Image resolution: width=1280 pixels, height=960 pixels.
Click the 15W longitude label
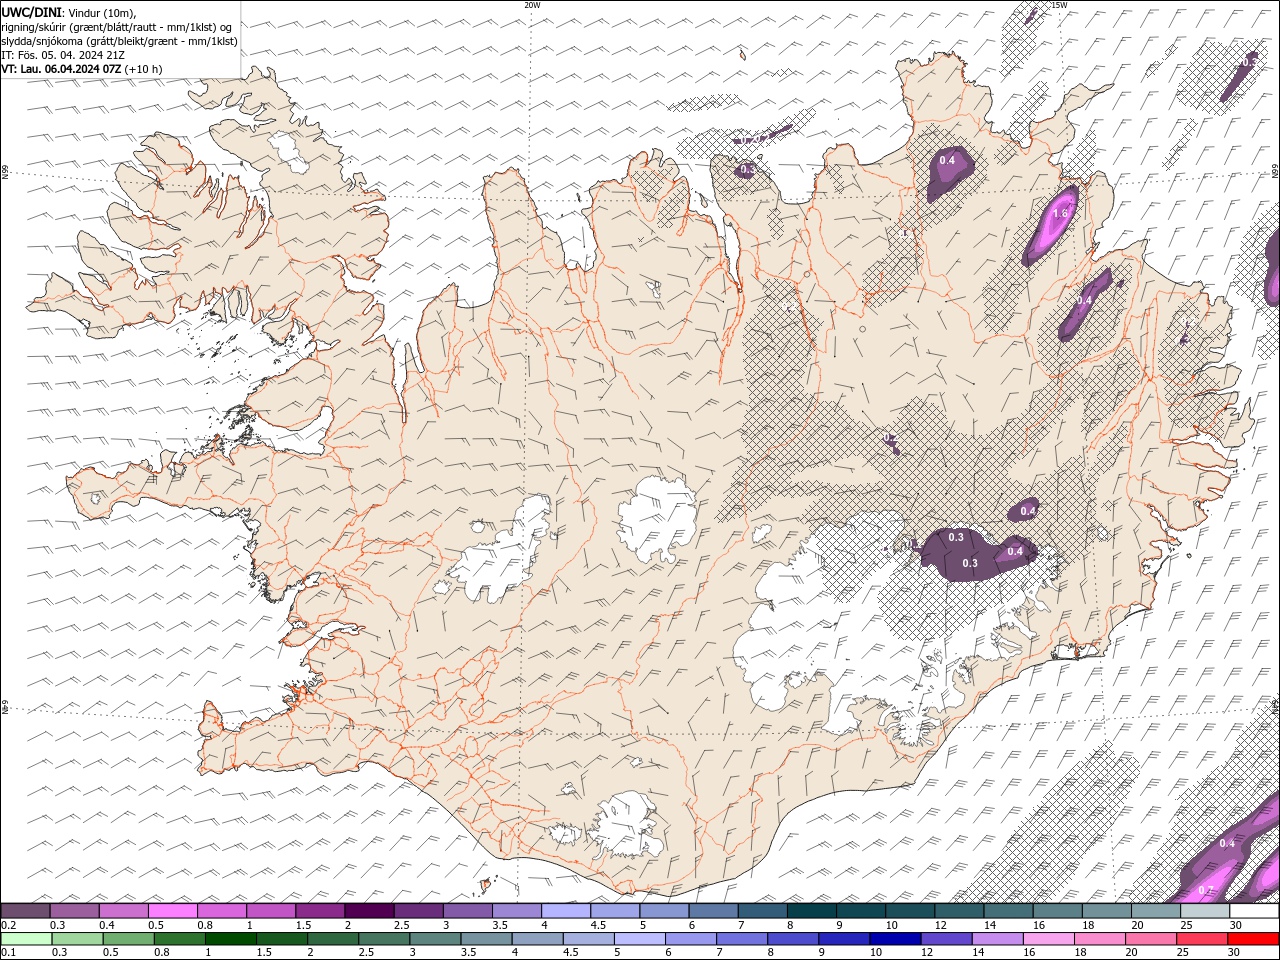pos(1059,5)
